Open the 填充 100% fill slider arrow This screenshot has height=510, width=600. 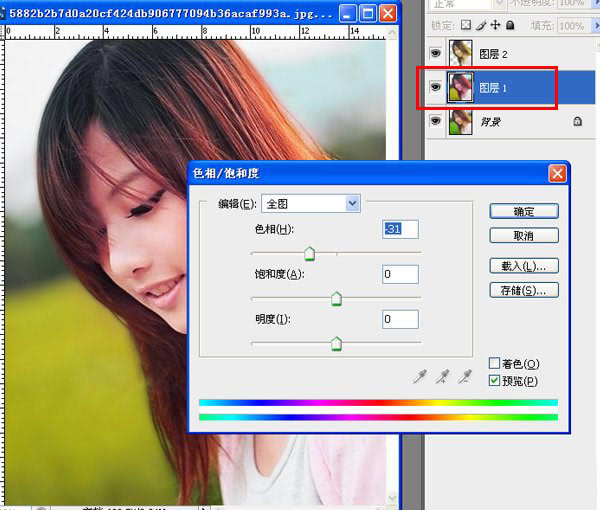pyautogui.click(x=596, y=26)
